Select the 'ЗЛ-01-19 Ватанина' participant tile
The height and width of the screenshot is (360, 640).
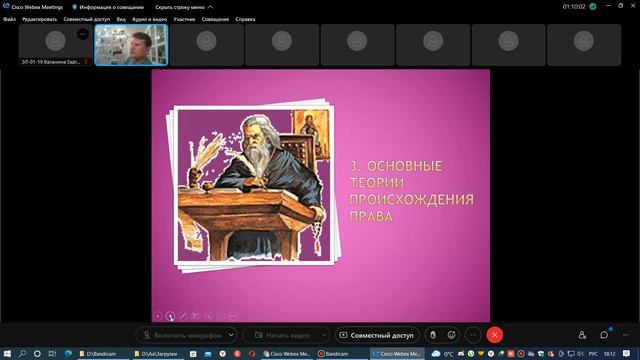[56, 45]
